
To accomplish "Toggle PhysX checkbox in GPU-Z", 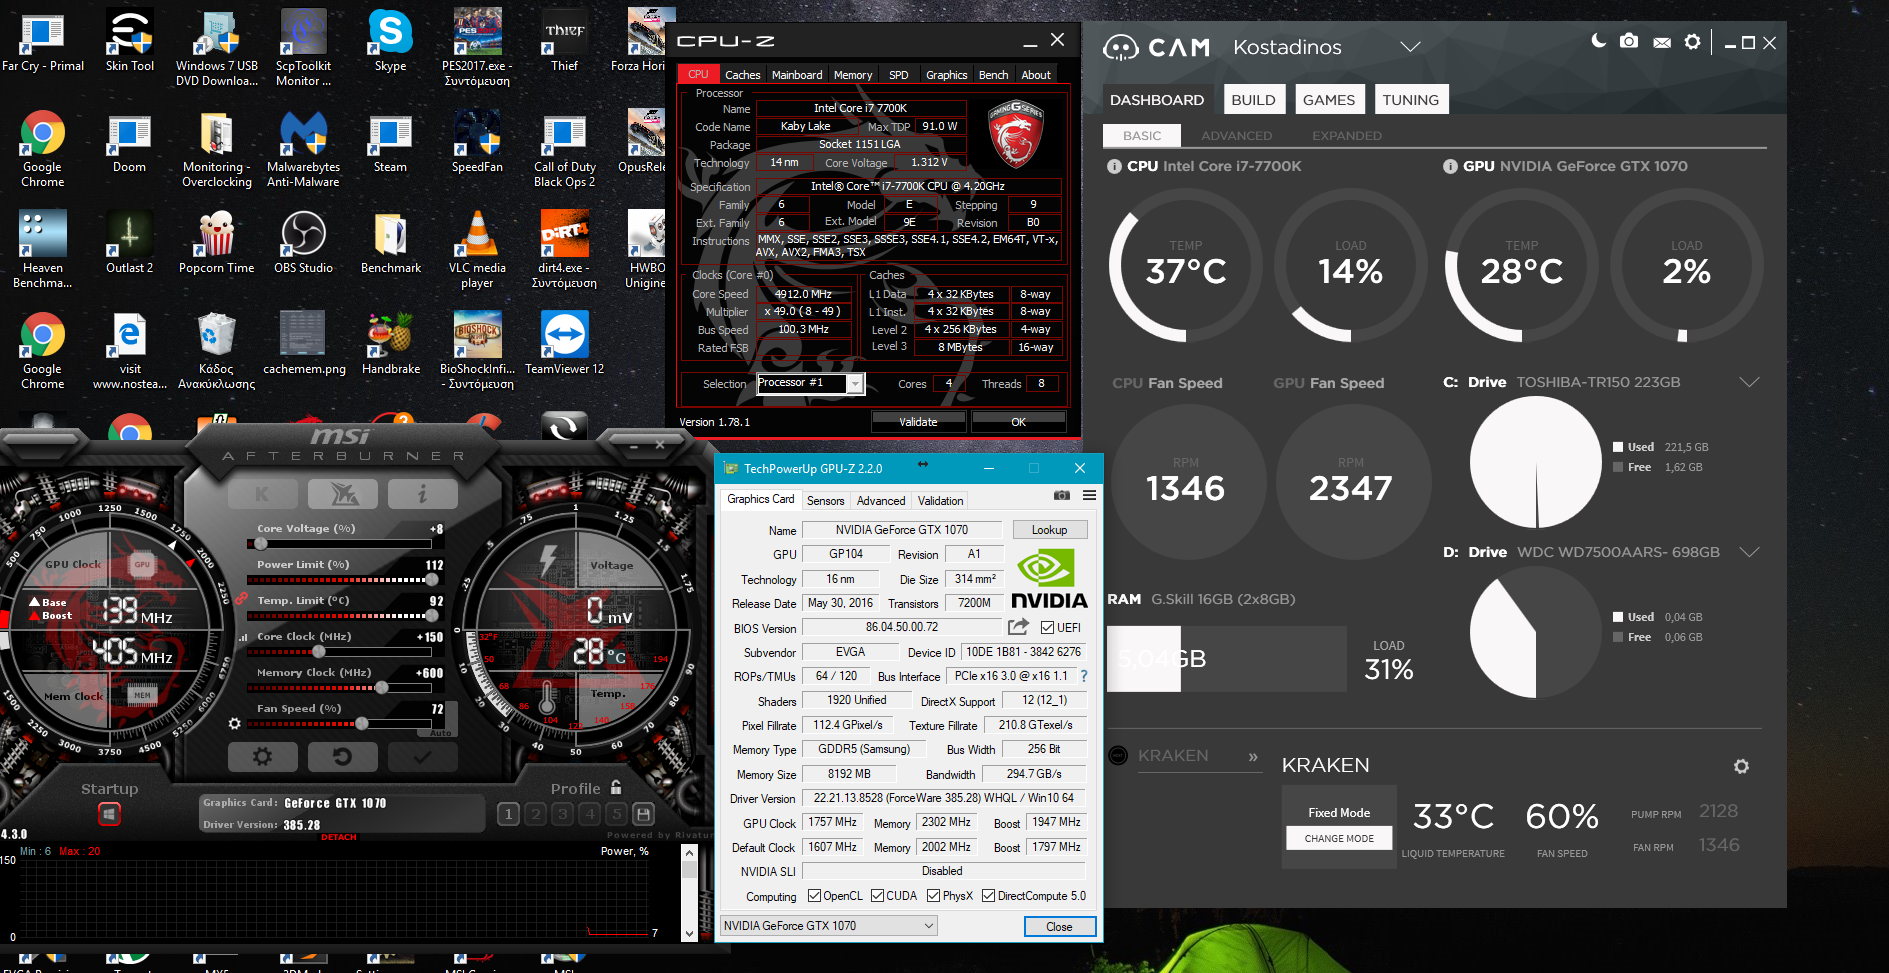I will point(933,896).
